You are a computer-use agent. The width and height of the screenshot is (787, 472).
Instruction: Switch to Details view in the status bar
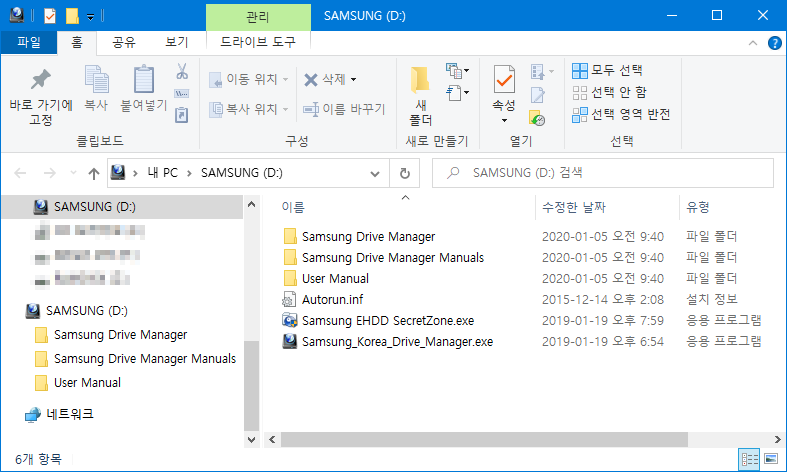[x=749, y=459]
